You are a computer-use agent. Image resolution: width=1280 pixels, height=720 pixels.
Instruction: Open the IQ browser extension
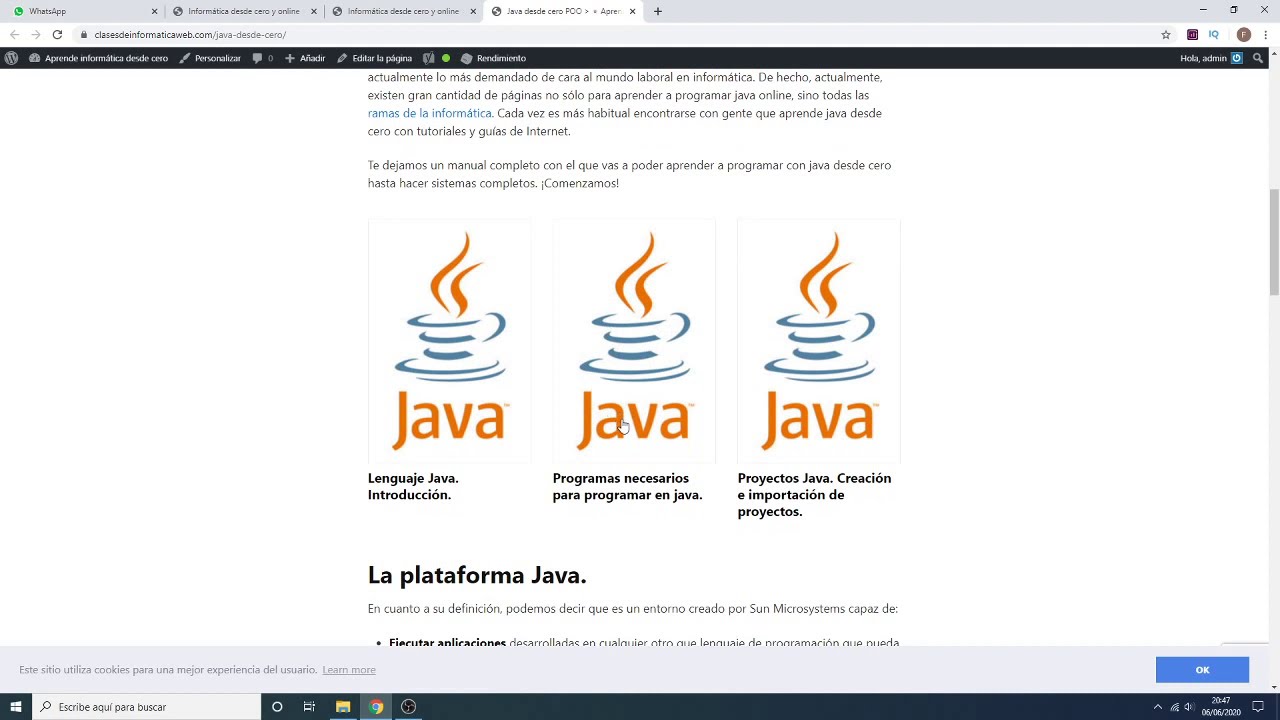click(1214, 34)
